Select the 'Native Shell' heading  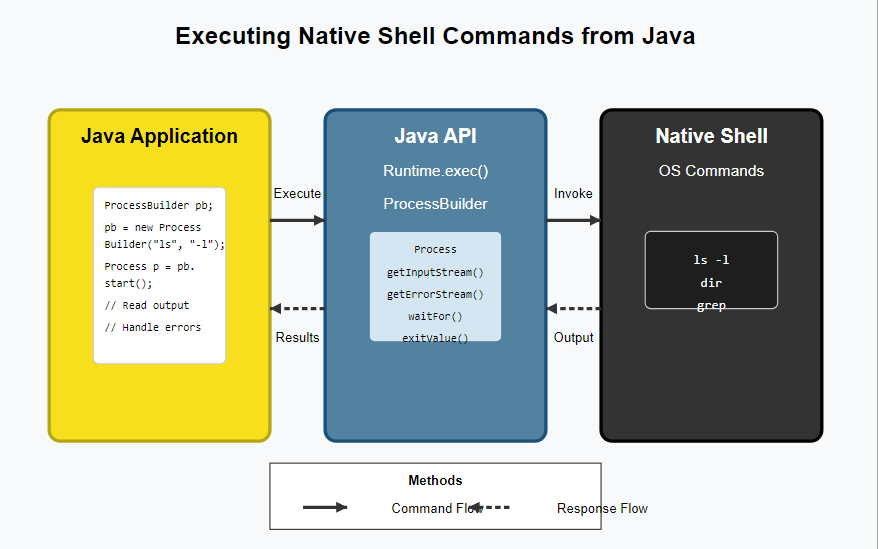(x=711, y=136)
